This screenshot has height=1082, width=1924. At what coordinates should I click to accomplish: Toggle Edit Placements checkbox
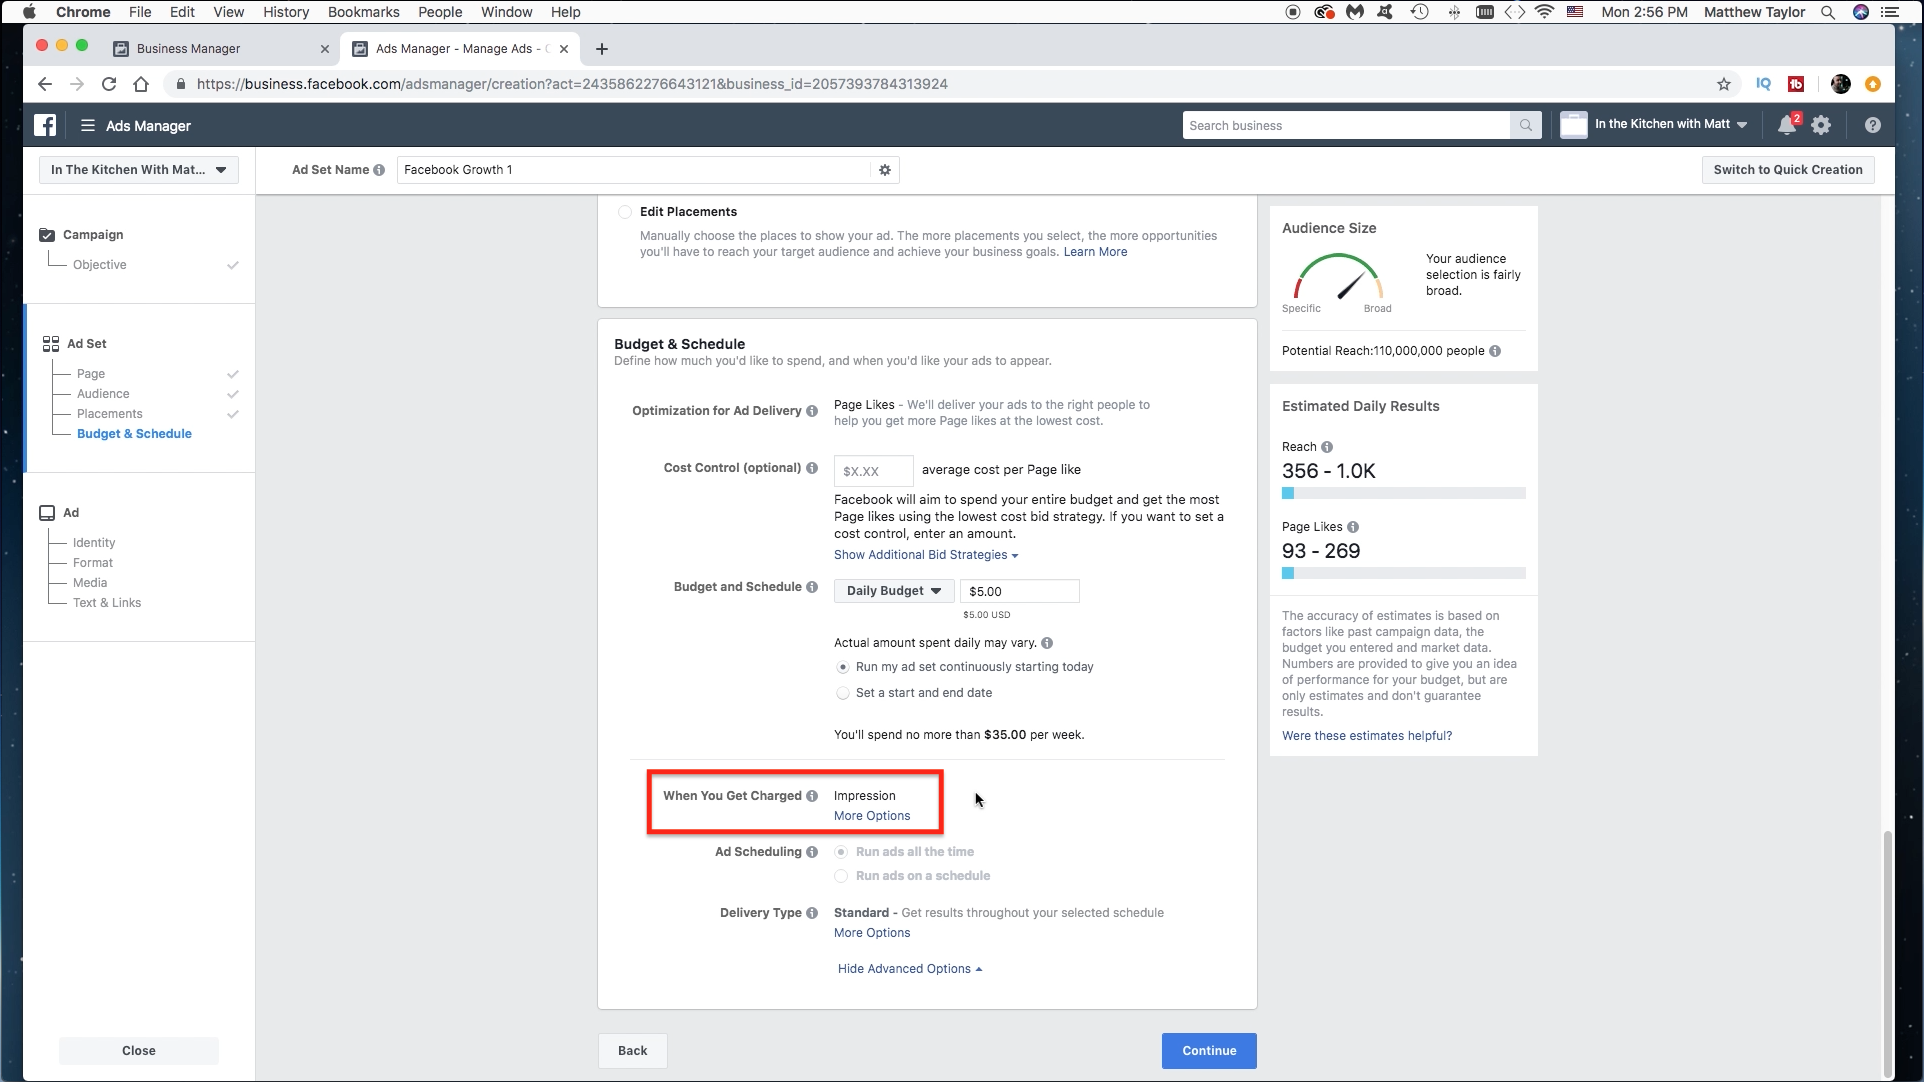point(625,211)
